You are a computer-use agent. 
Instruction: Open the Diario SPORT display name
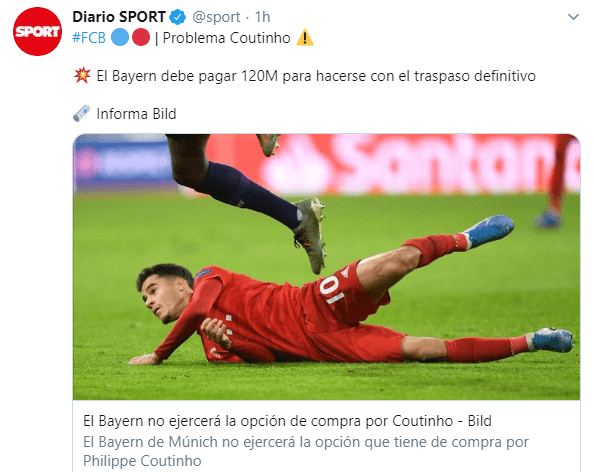119,17
